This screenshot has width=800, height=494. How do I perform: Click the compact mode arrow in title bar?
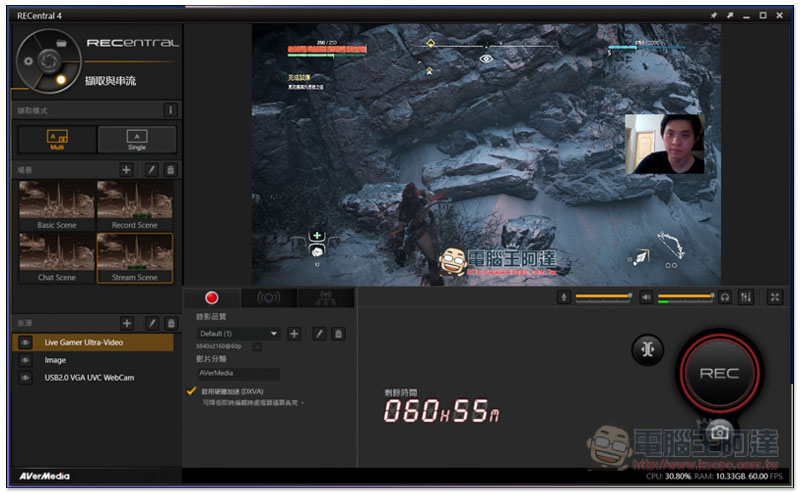[x=730, y=15]
